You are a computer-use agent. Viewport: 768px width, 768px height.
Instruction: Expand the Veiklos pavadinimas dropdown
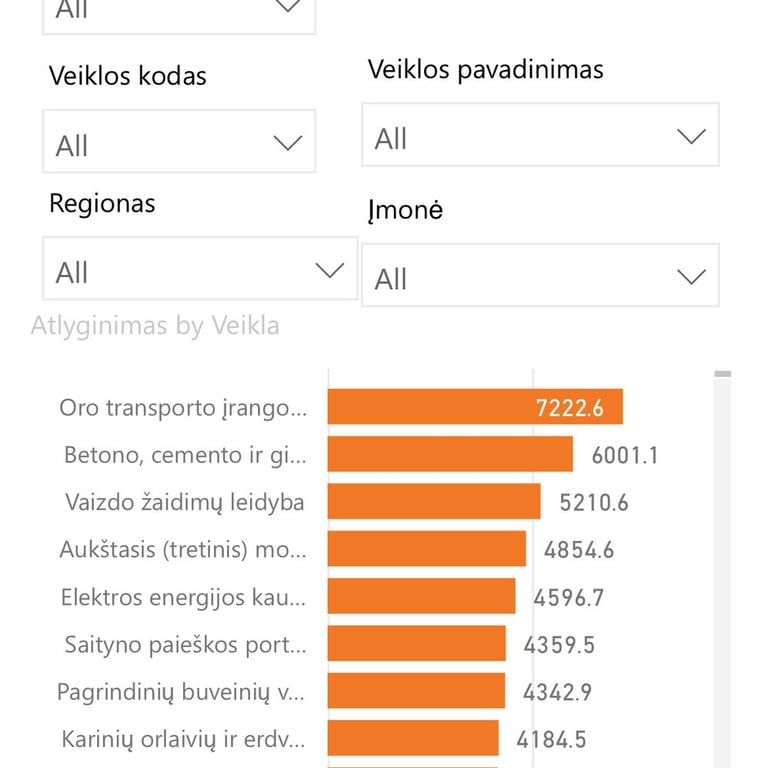pyautogui.click(x=540, y=135)
